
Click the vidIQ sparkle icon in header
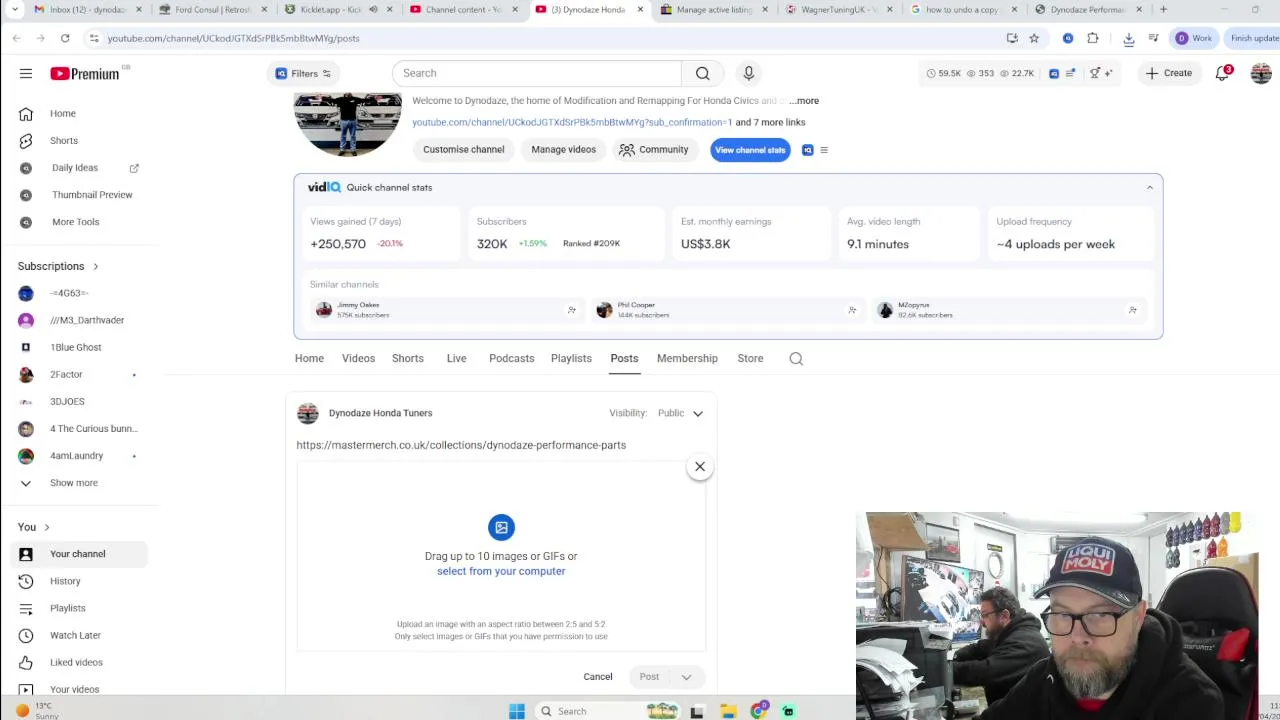click(x=1108, y=73)
